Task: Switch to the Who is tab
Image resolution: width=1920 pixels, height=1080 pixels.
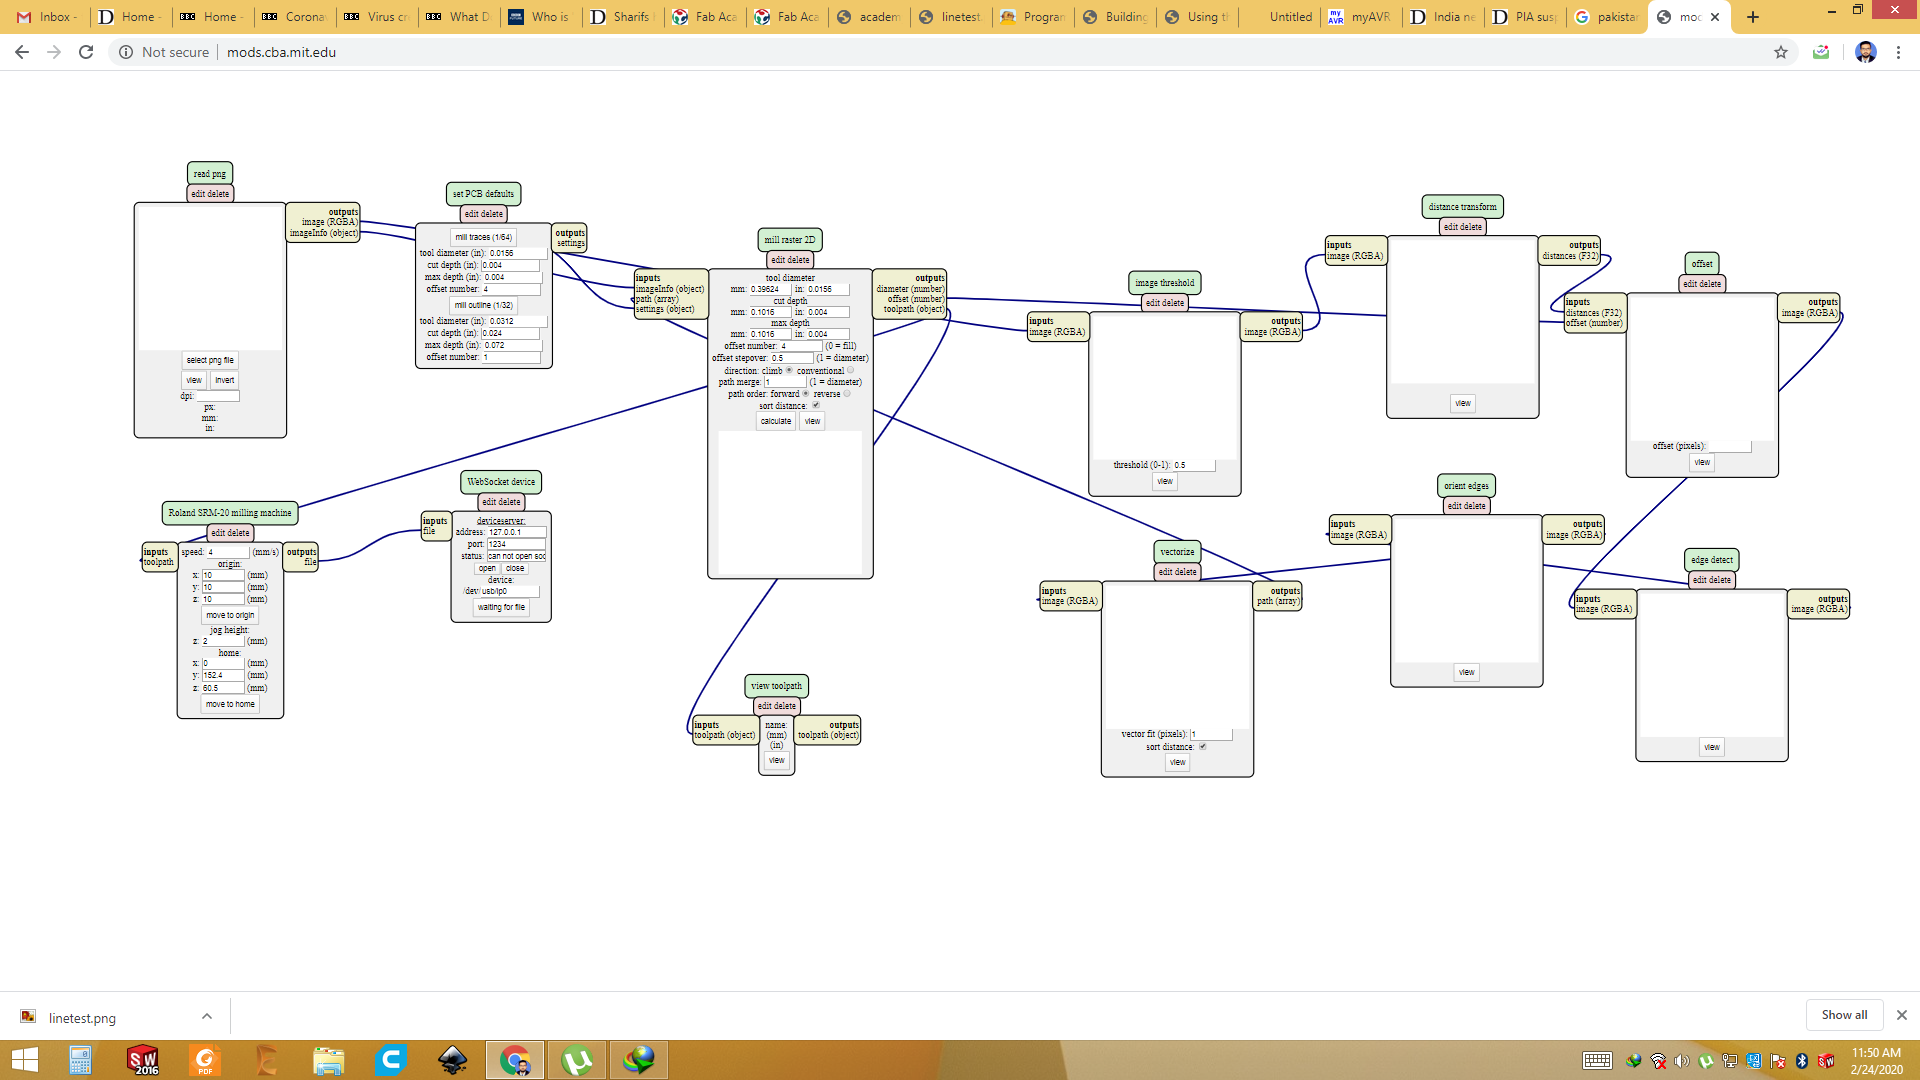Action: pos(540,17)
